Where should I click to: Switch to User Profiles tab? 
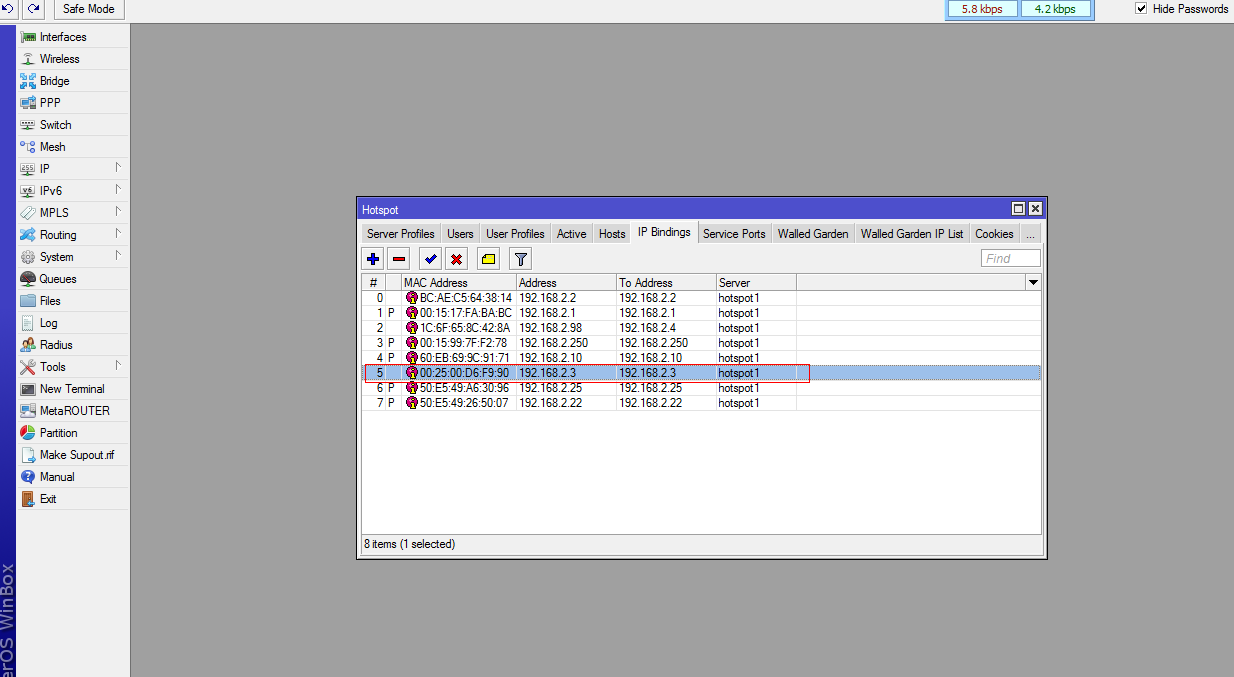515,234
